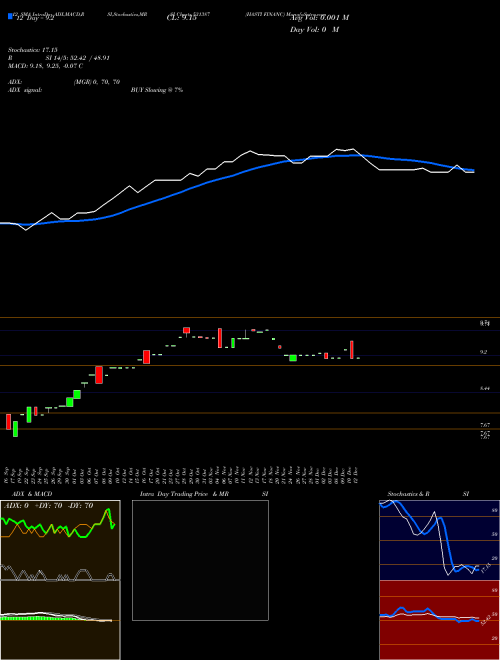Click the blue stochastics sub-chart panel
This screenshot has width=500, height=660.
tap(439, 540)
